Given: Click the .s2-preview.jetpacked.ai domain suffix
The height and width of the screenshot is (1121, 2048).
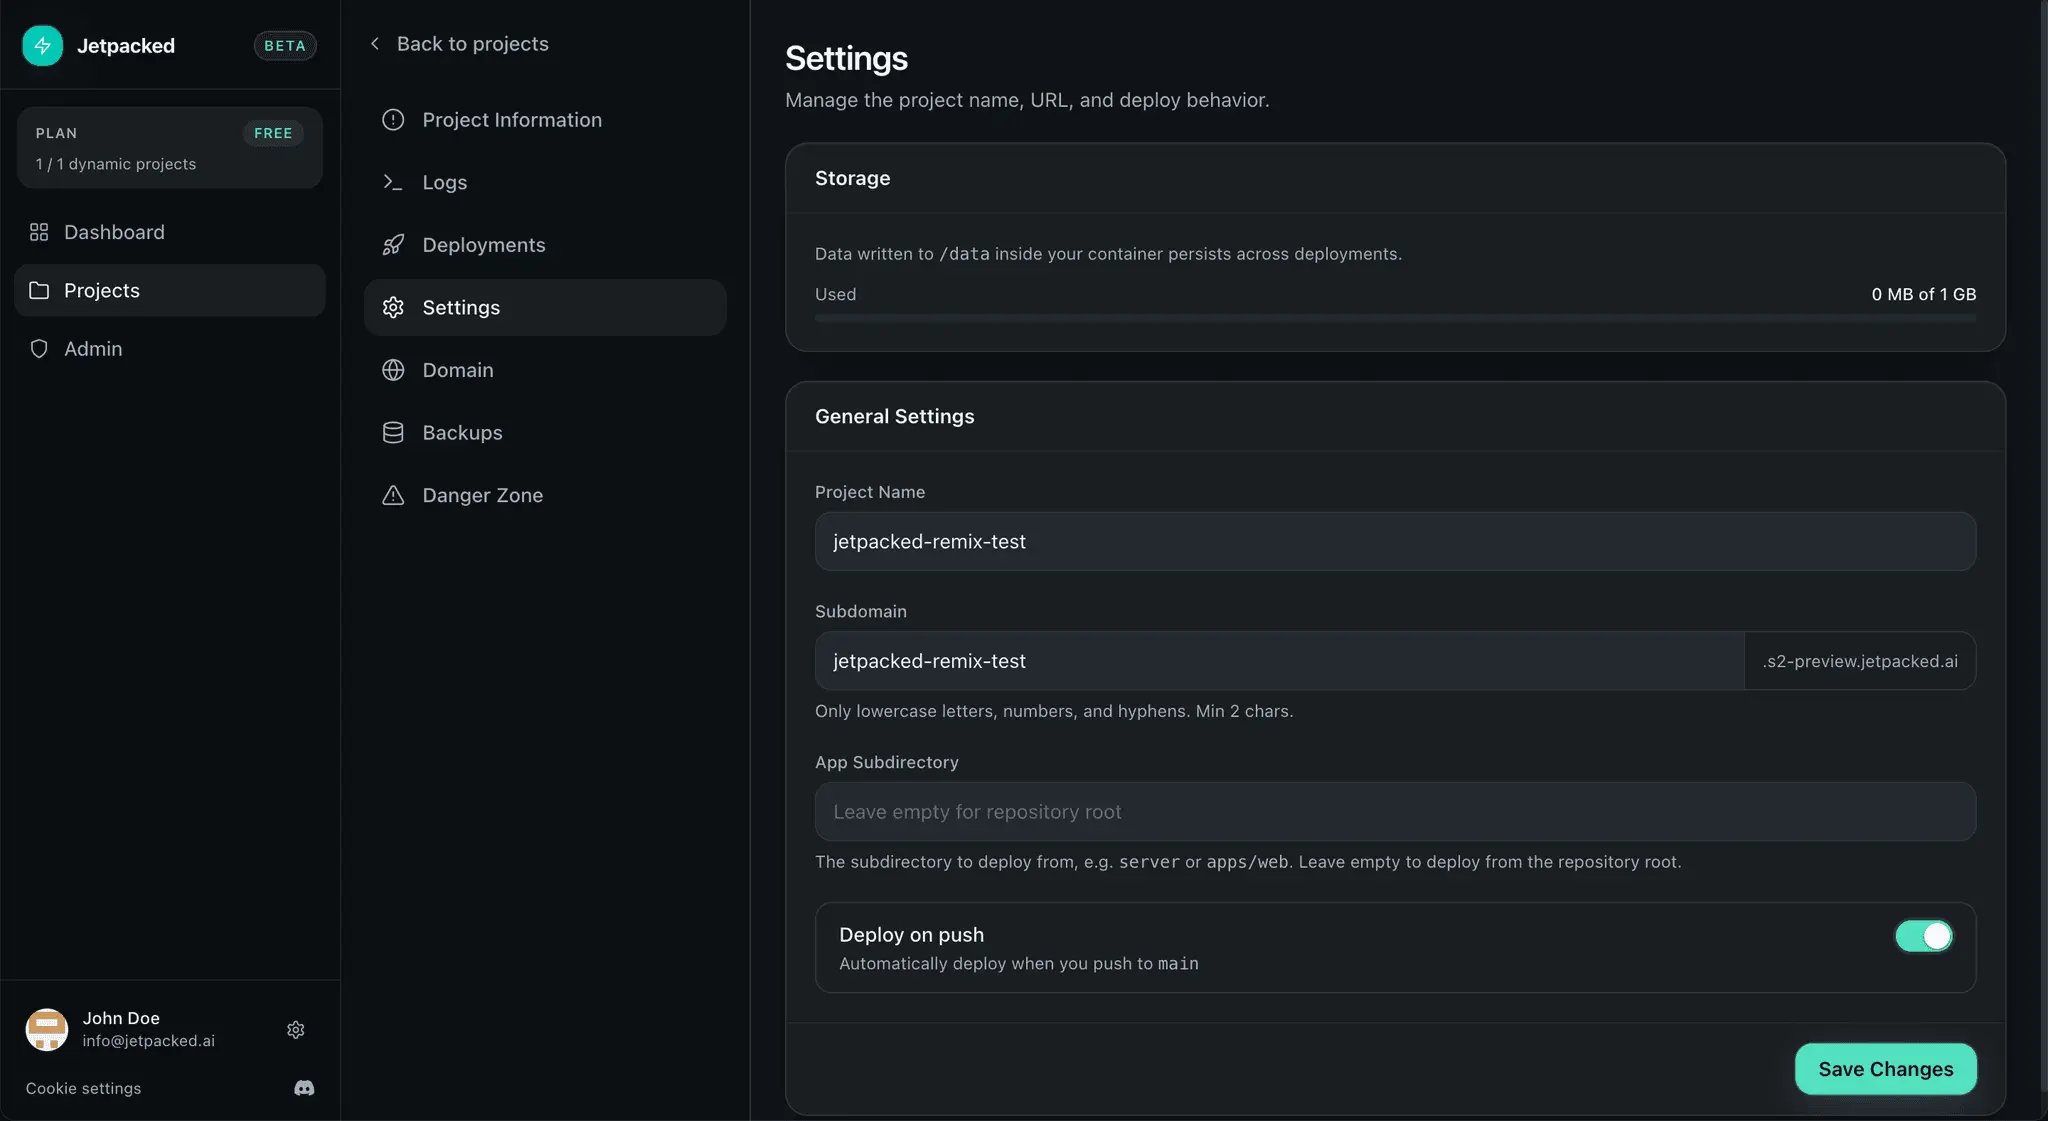Looking at the screenshot, I should pyautogui.click(x=1860, y=660).
